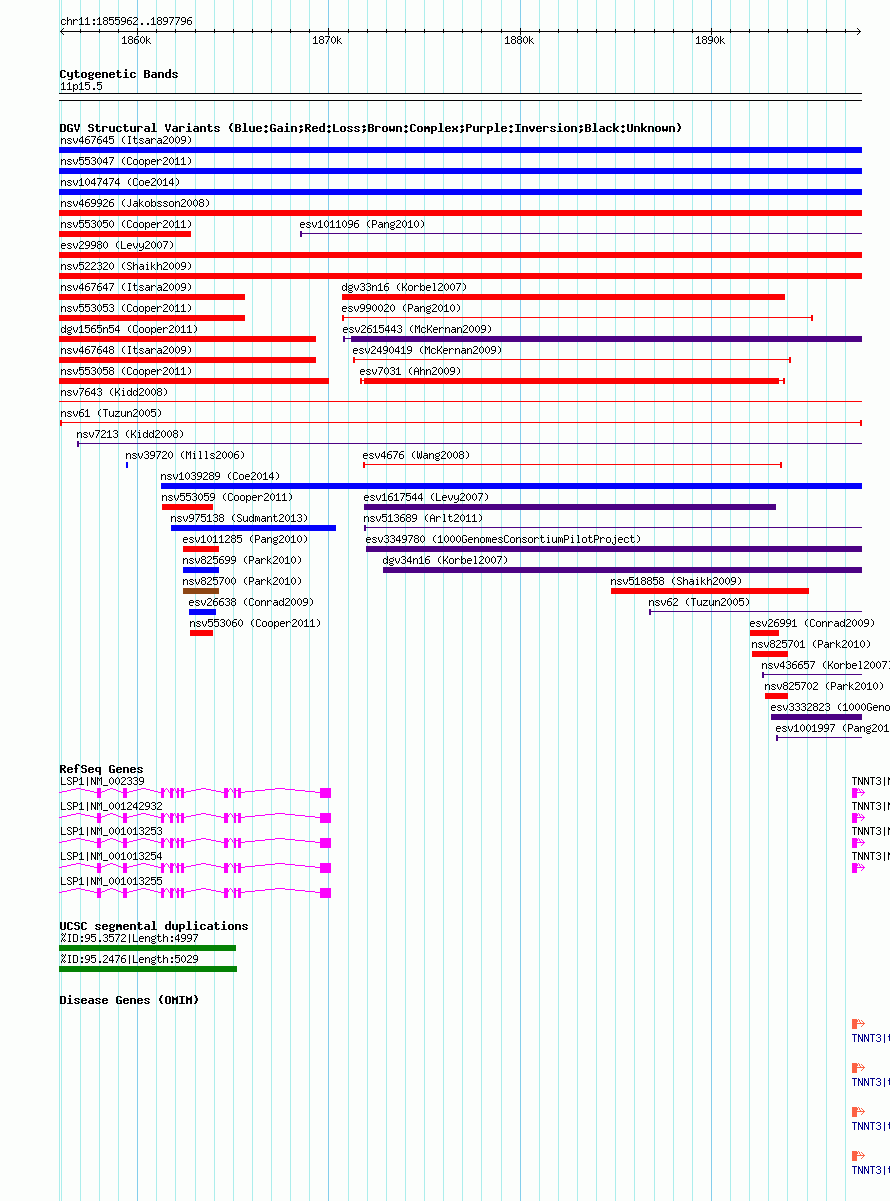This screenshot has height=1201, width=890.
Task: Click the esv2615443 (McKernan2009) label
Action: (x=417, y=329)
